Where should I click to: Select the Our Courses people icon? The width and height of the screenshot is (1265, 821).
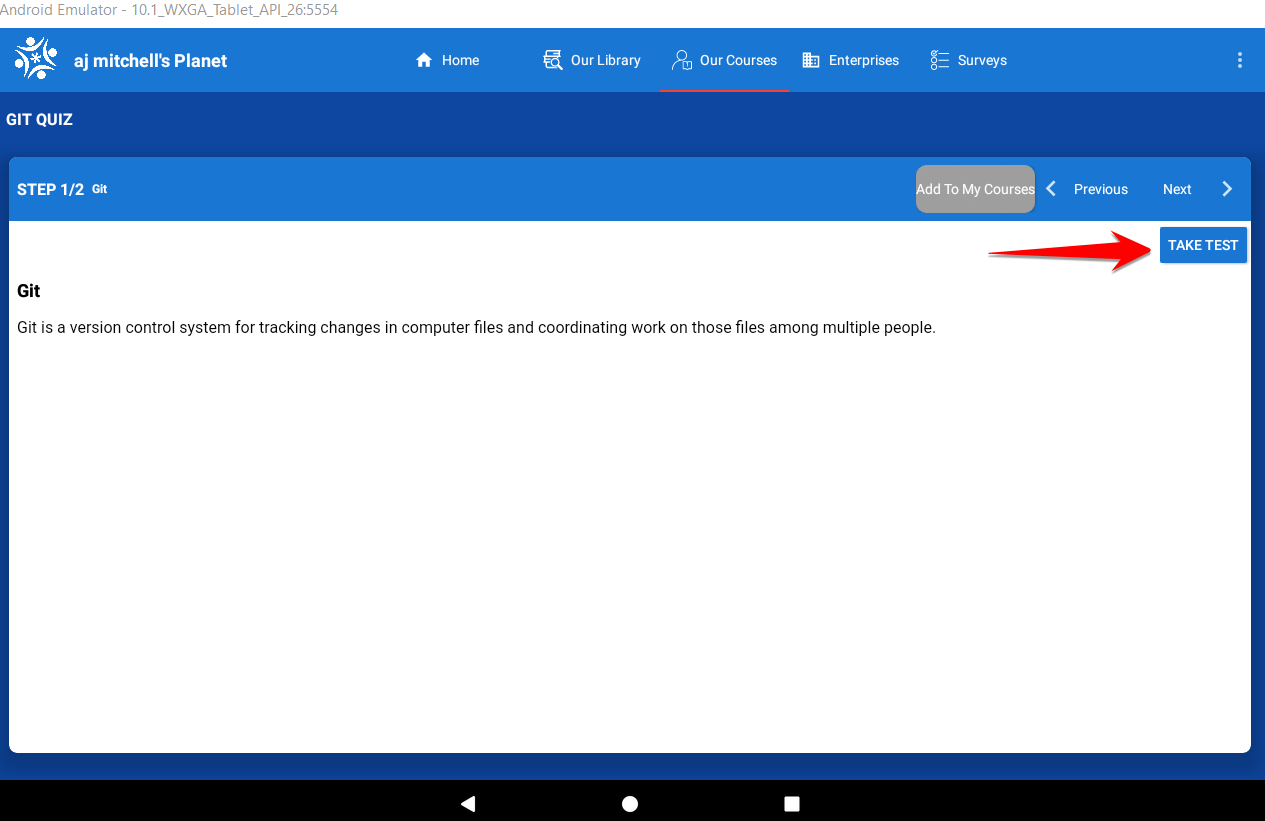(681, 60)
